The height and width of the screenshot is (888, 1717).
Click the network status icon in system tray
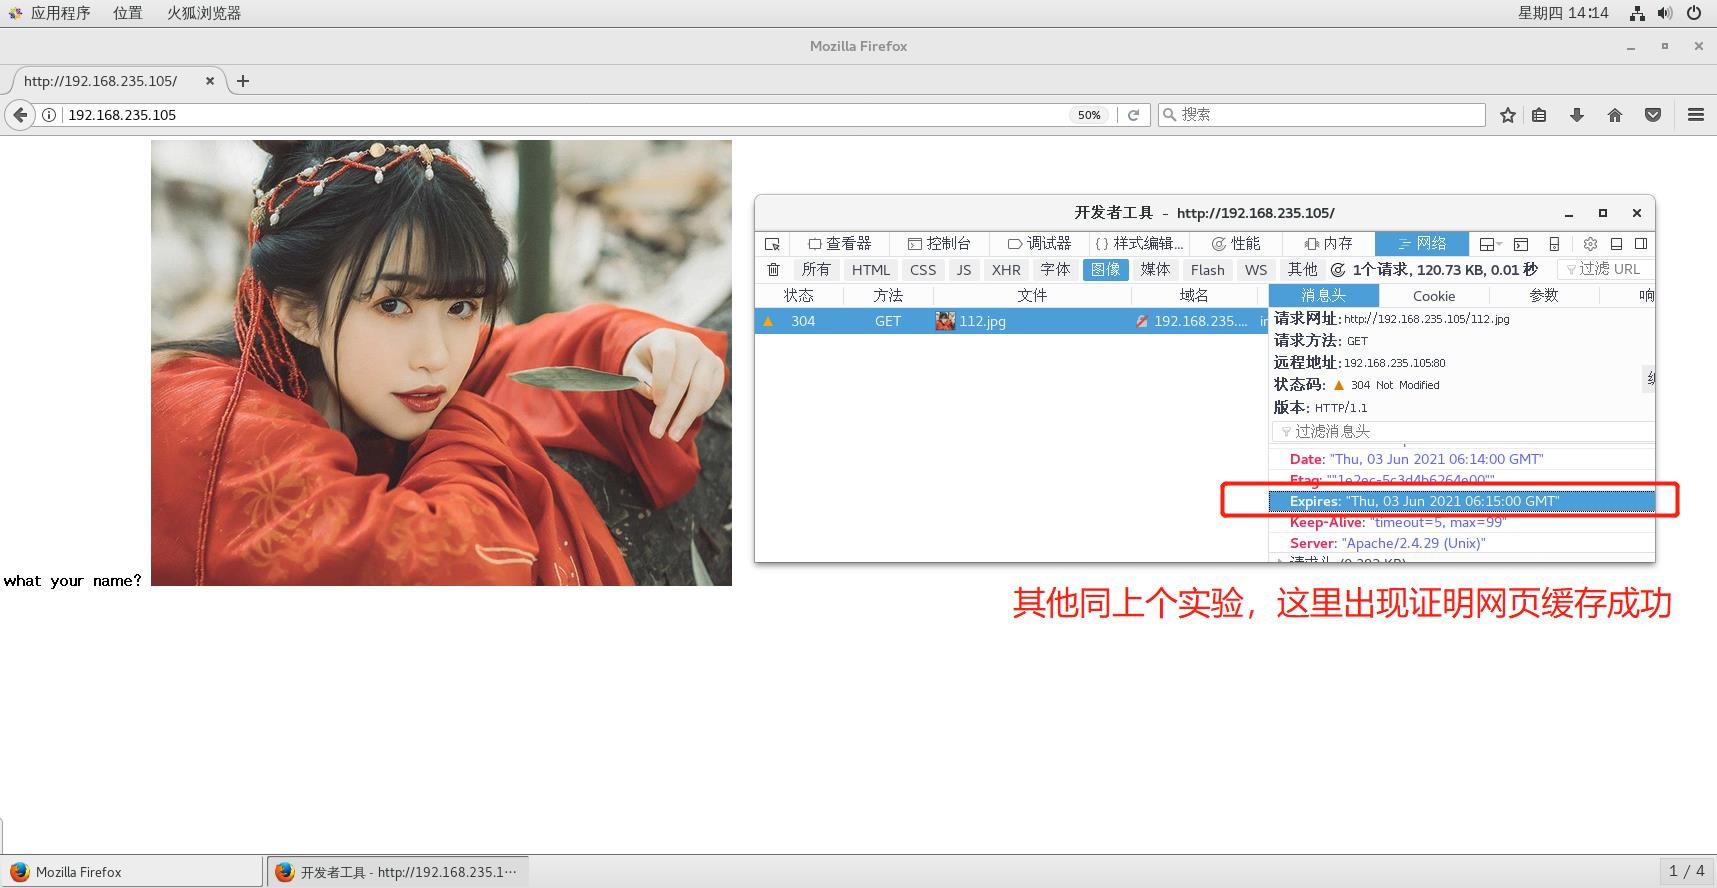(1637, 13)
